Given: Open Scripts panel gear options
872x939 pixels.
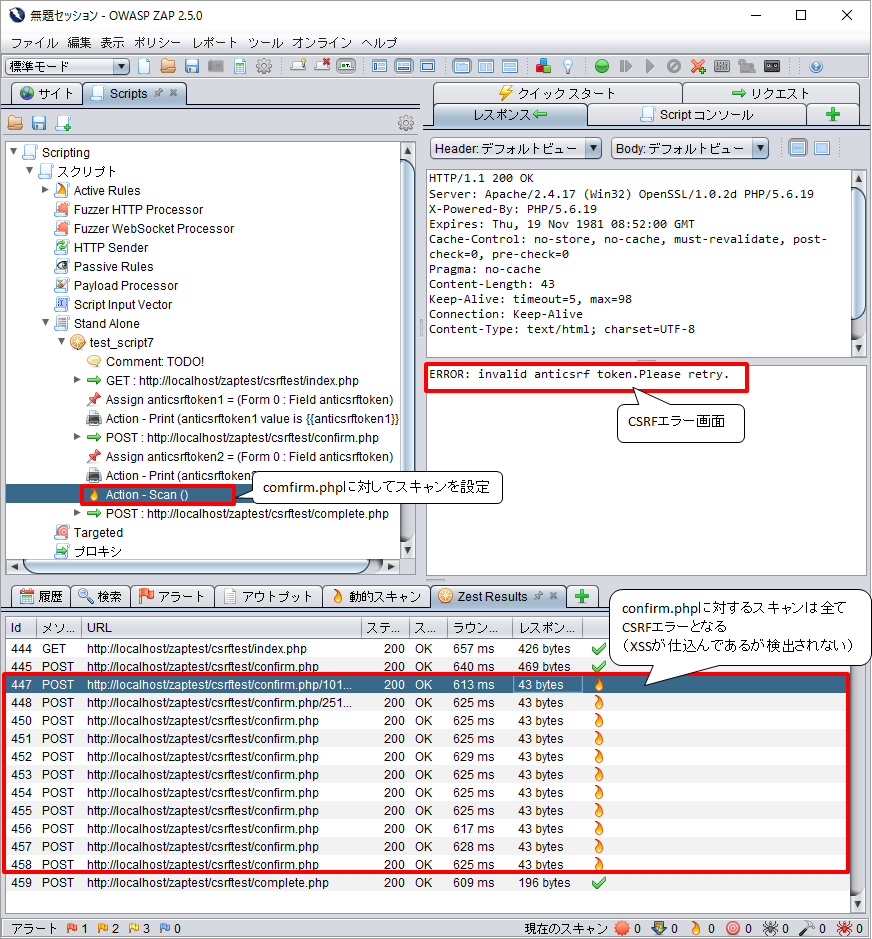Looking at the screenshot, I should pyautogui.click(x=405, y=123).
